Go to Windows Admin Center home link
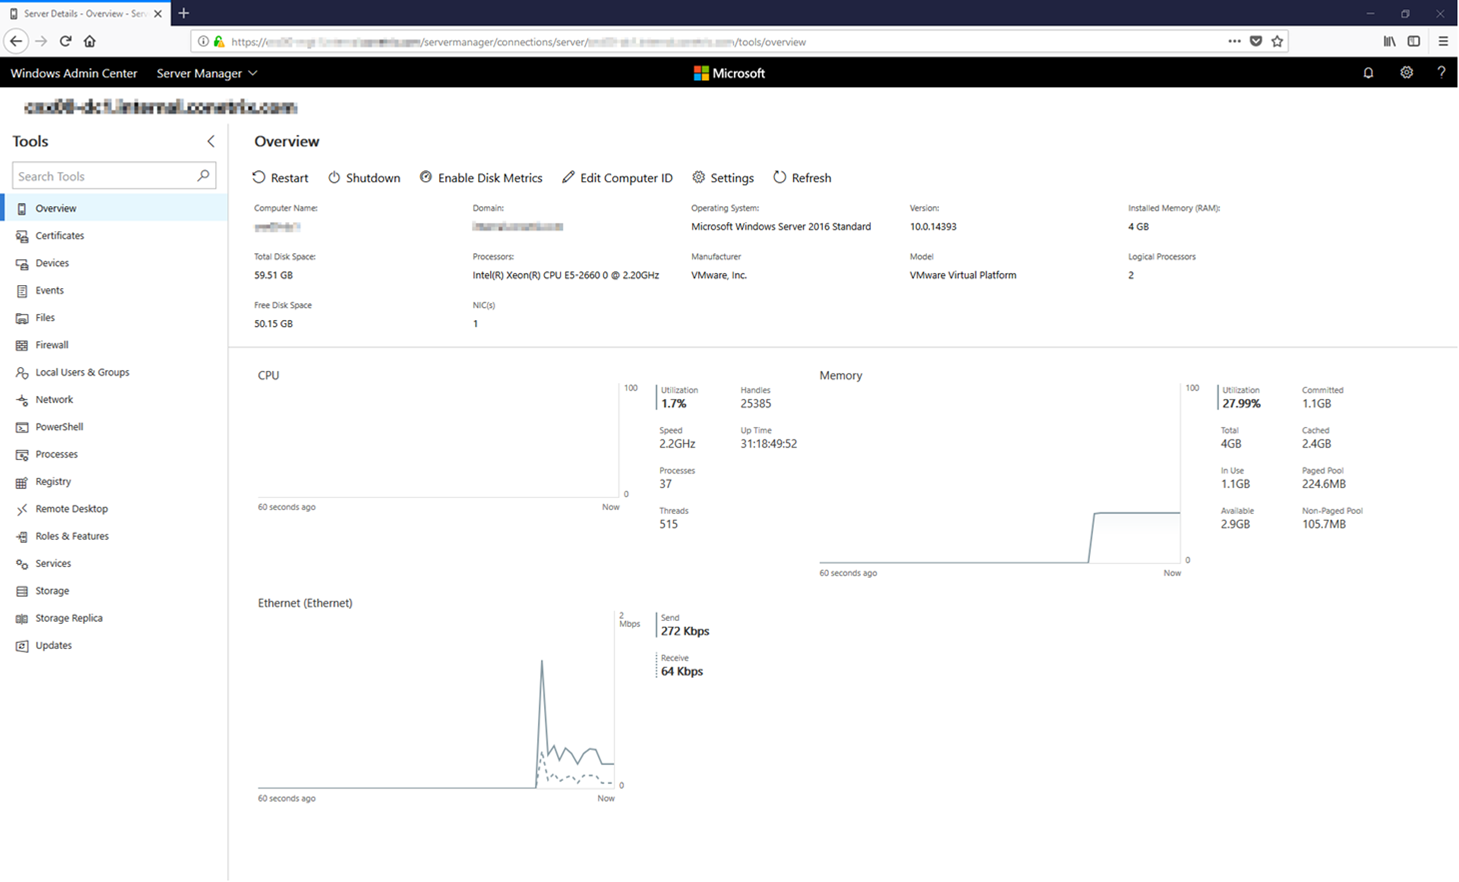1459x882 pixels. click(74, 73)
